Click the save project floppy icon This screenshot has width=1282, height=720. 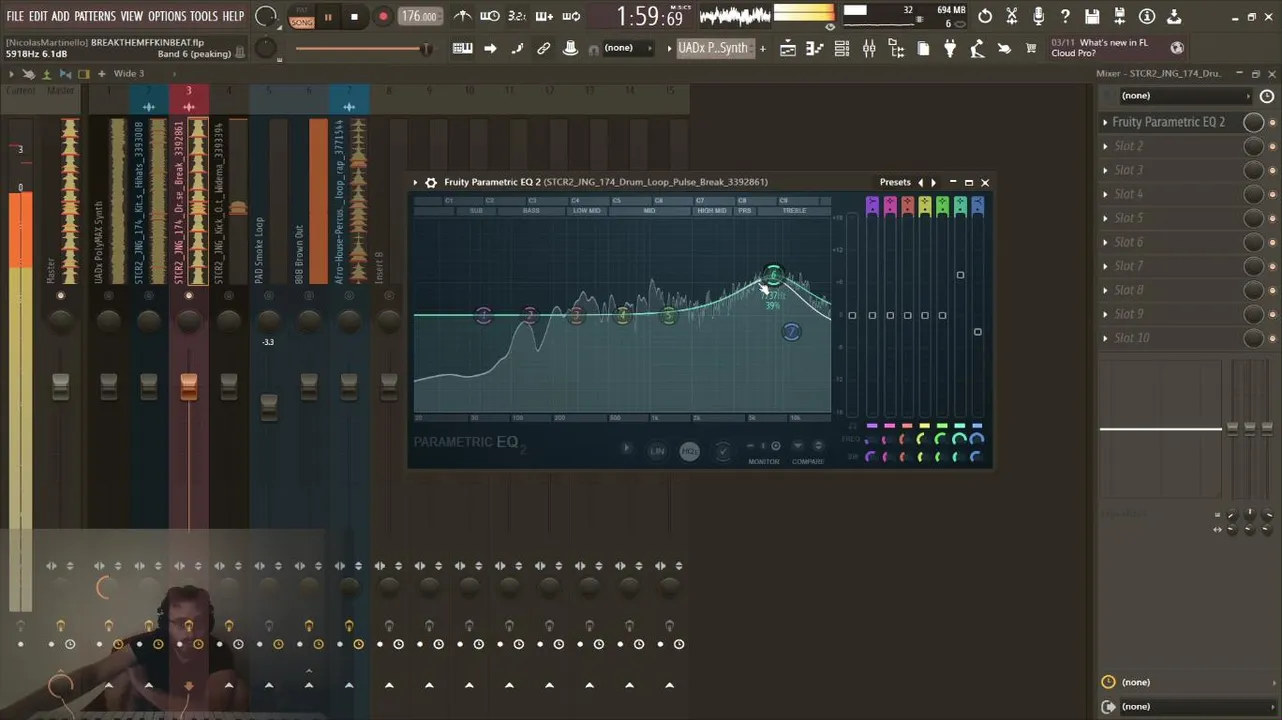pyautogui.click(x=1092, y=16)
